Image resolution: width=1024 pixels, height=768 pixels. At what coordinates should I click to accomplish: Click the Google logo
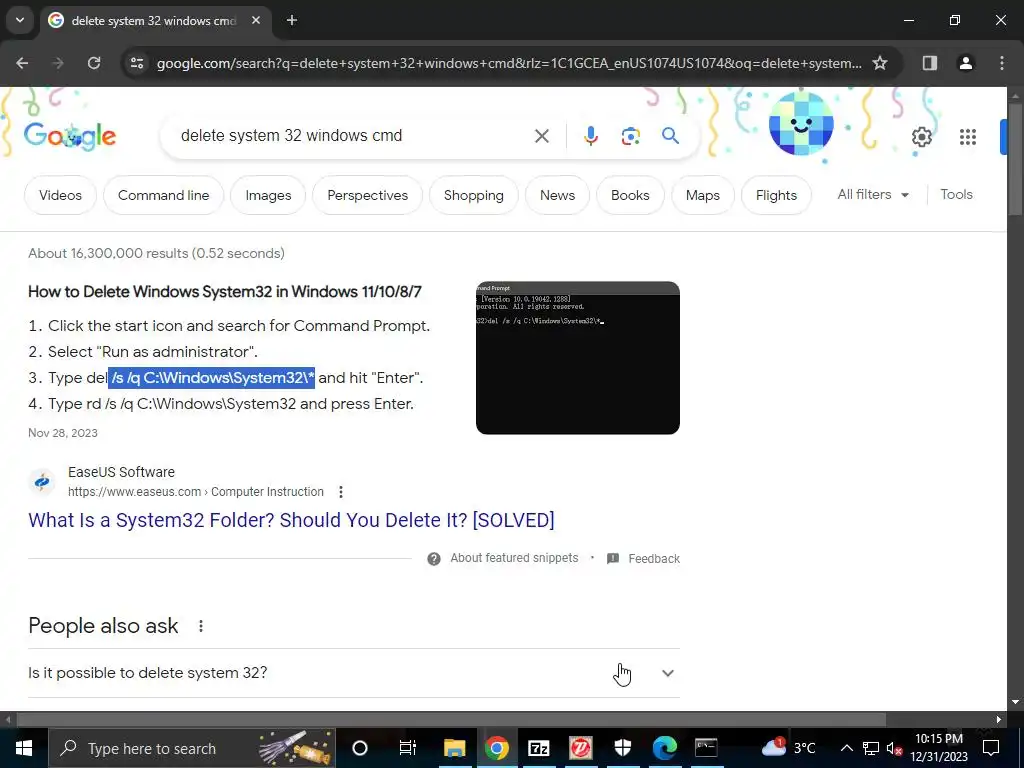[70, 136]
